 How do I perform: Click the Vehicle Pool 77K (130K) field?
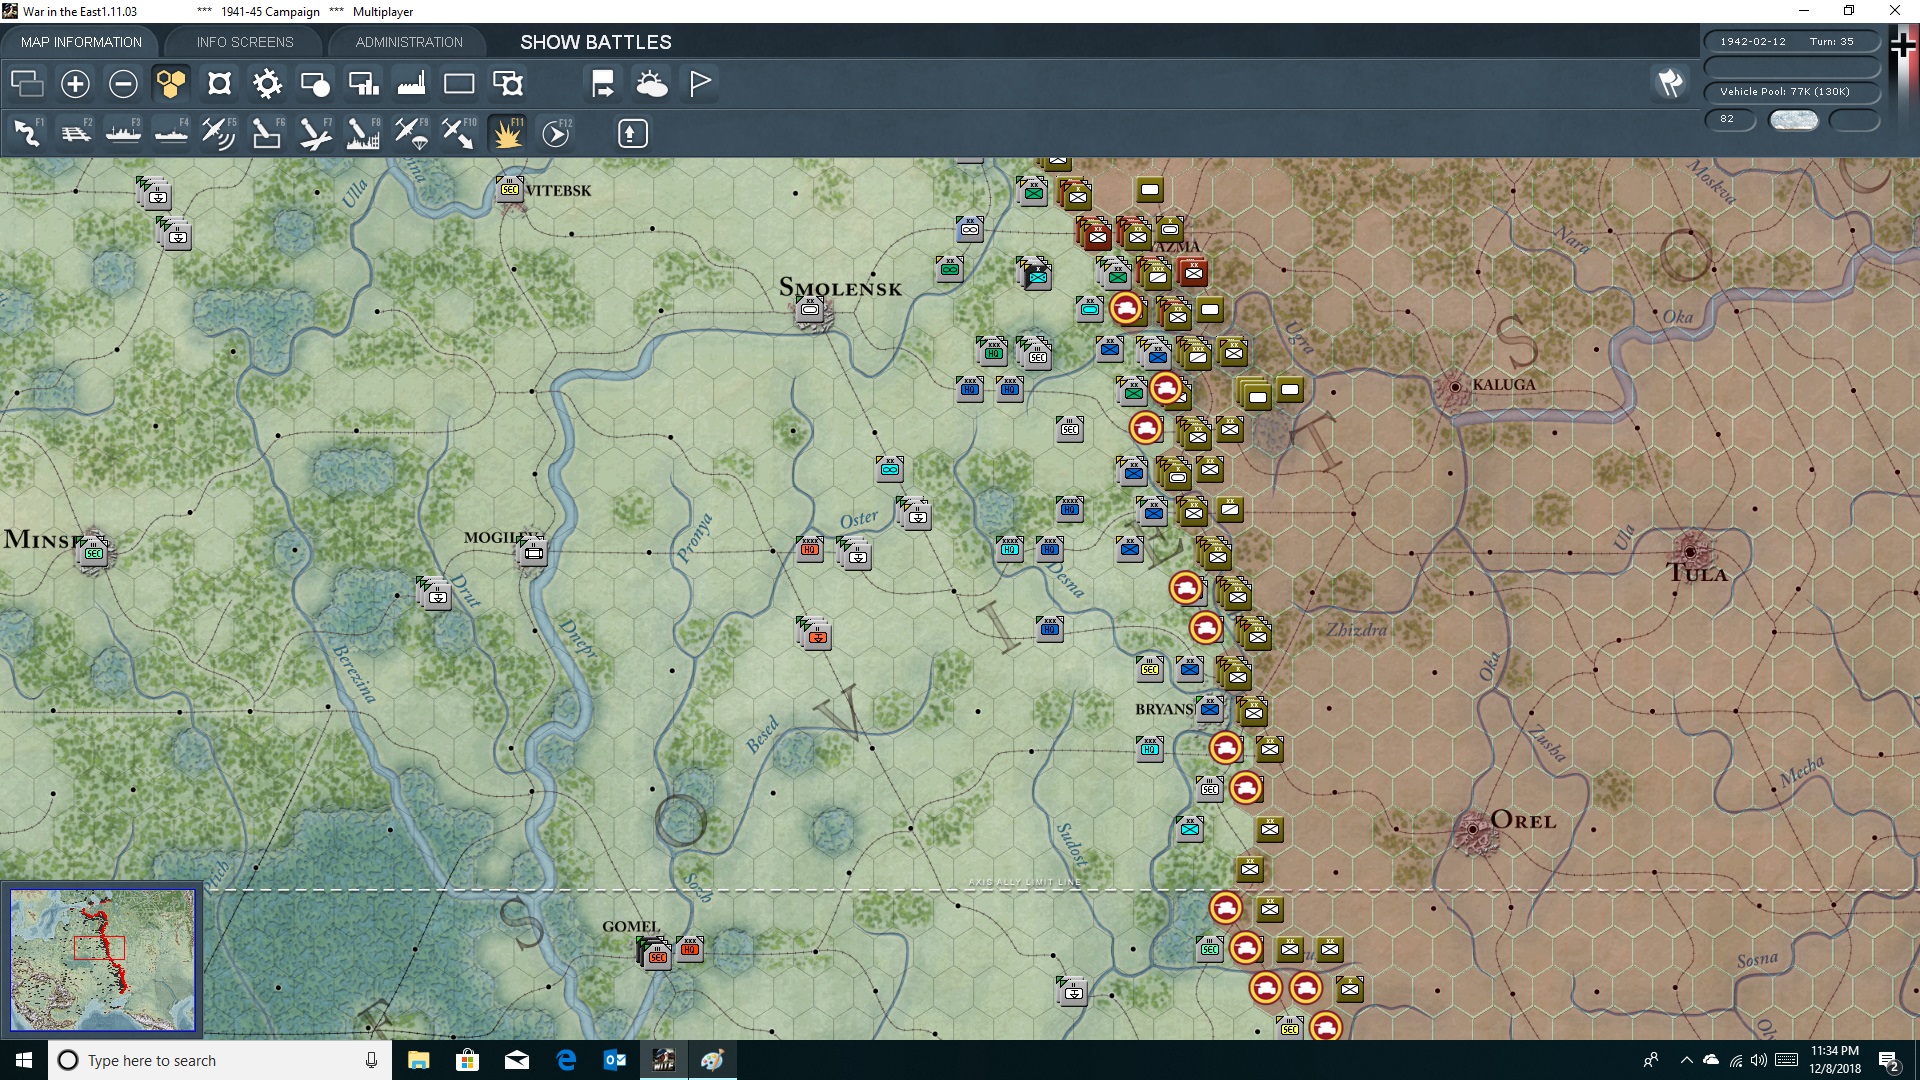click(x=1792, y=92)
